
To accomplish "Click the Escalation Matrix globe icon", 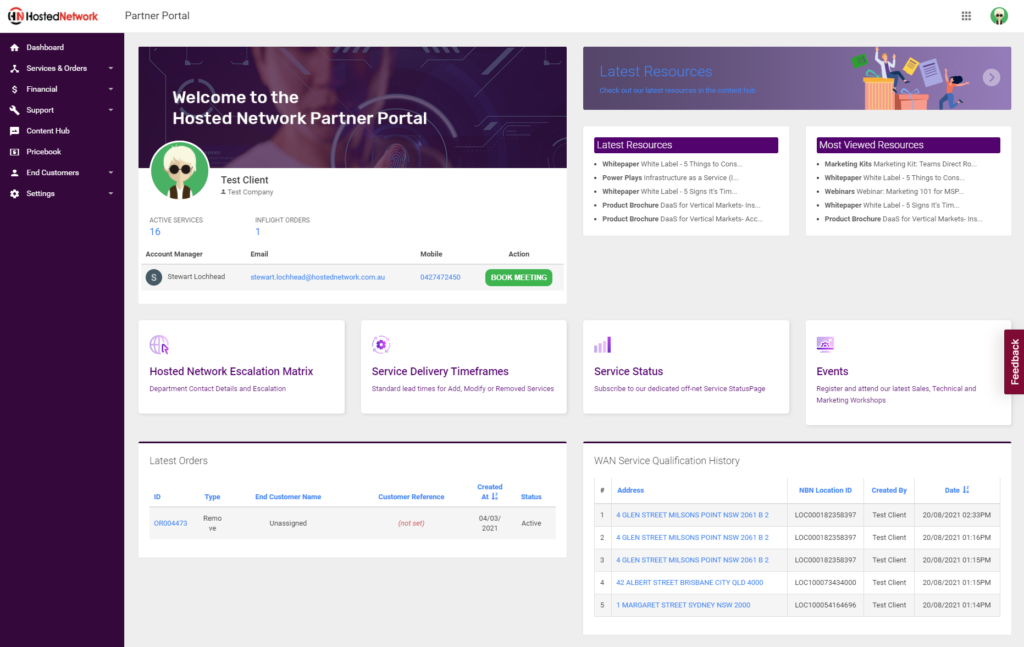I will tap(159, 344).
